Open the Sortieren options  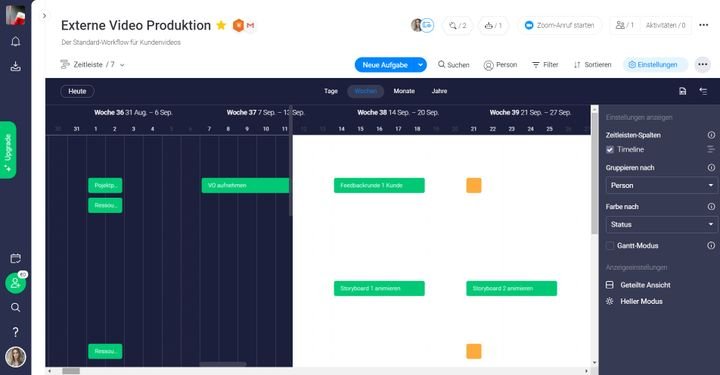point(592,65)
